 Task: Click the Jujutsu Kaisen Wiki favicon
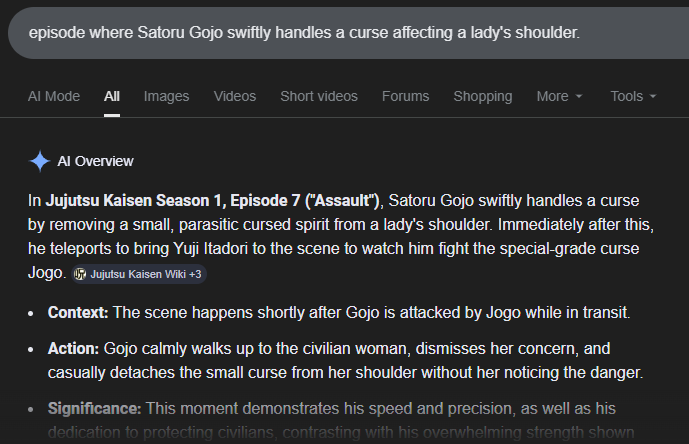pos(80,274)
